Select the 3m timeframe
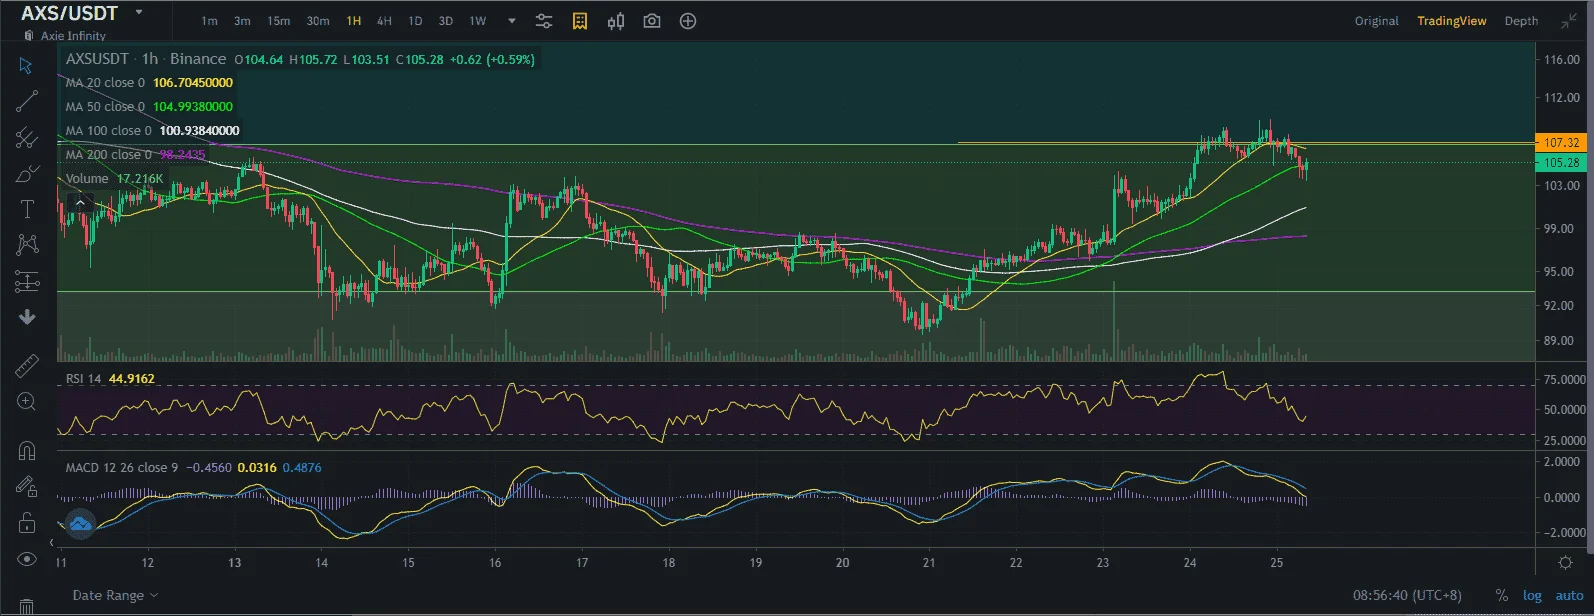 [242, 21]
